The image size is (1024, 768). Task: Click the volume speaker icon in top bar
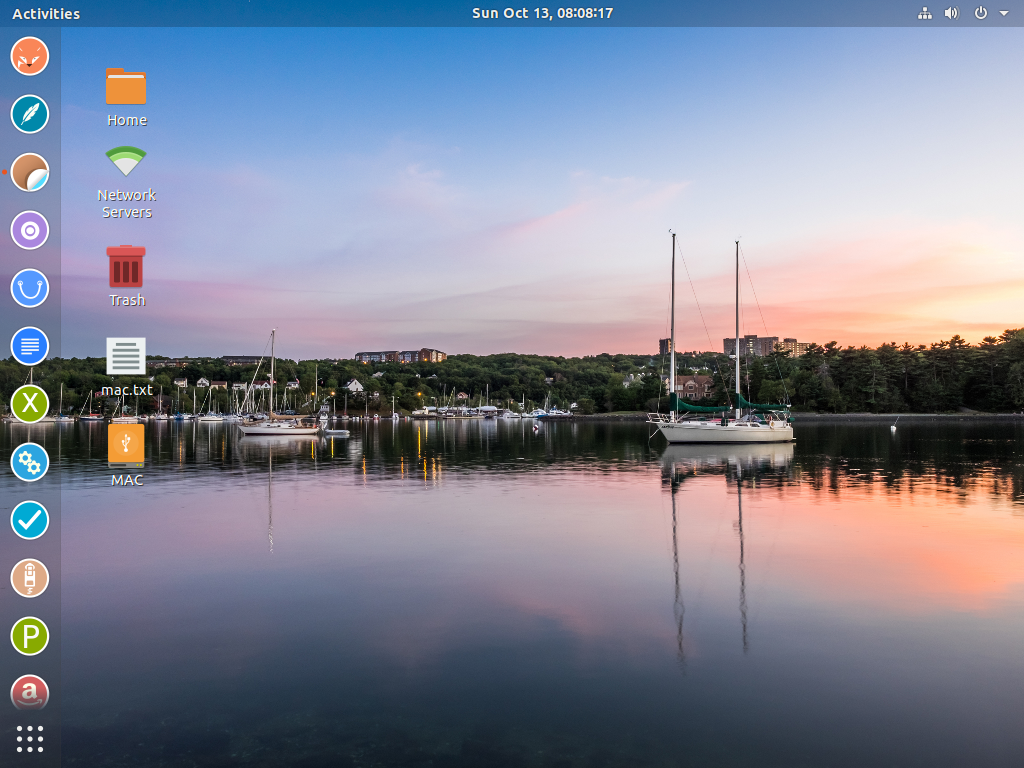tap(952, 13)
